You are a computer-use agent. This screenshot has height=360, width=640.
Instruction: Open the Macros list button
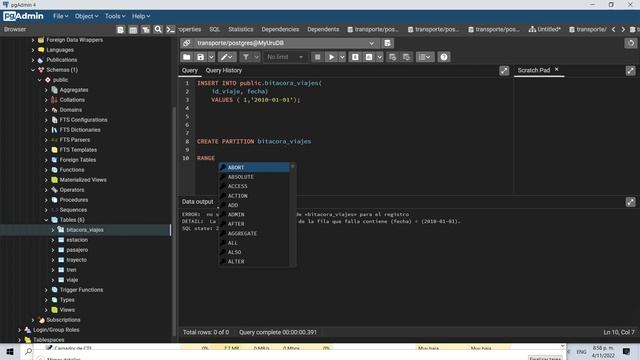pos(424,57)
